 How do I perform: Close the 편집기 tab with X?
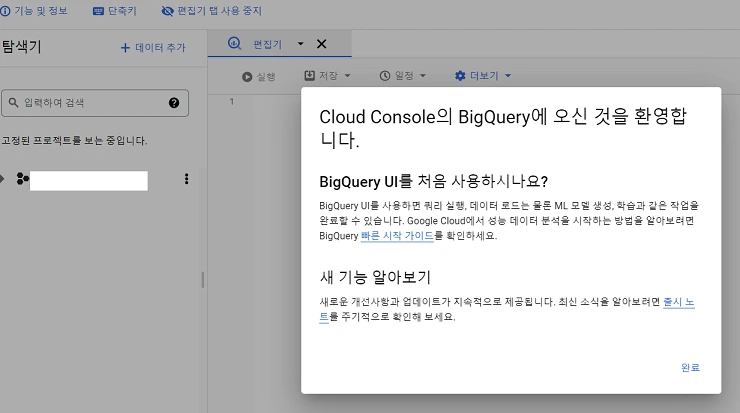[322, 44]
